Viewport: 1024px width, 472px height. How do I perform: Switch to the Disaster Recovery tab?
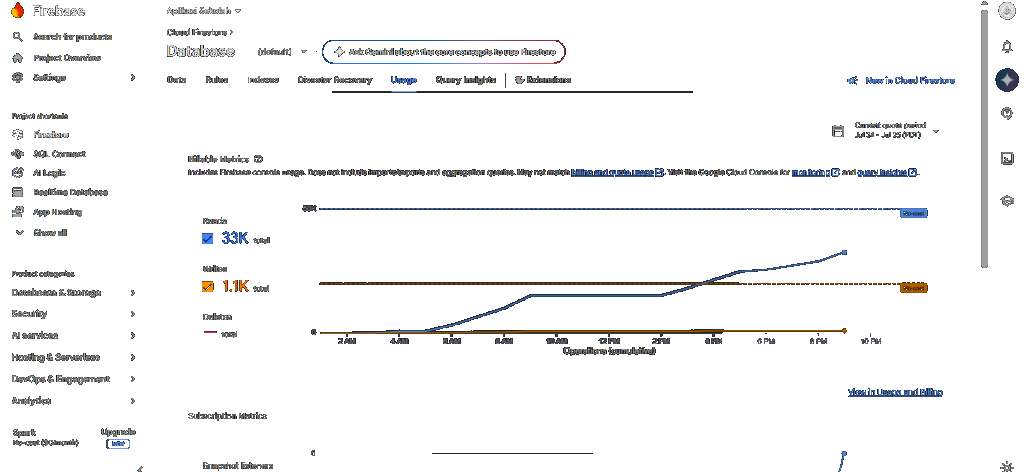(x=334, y=80)
